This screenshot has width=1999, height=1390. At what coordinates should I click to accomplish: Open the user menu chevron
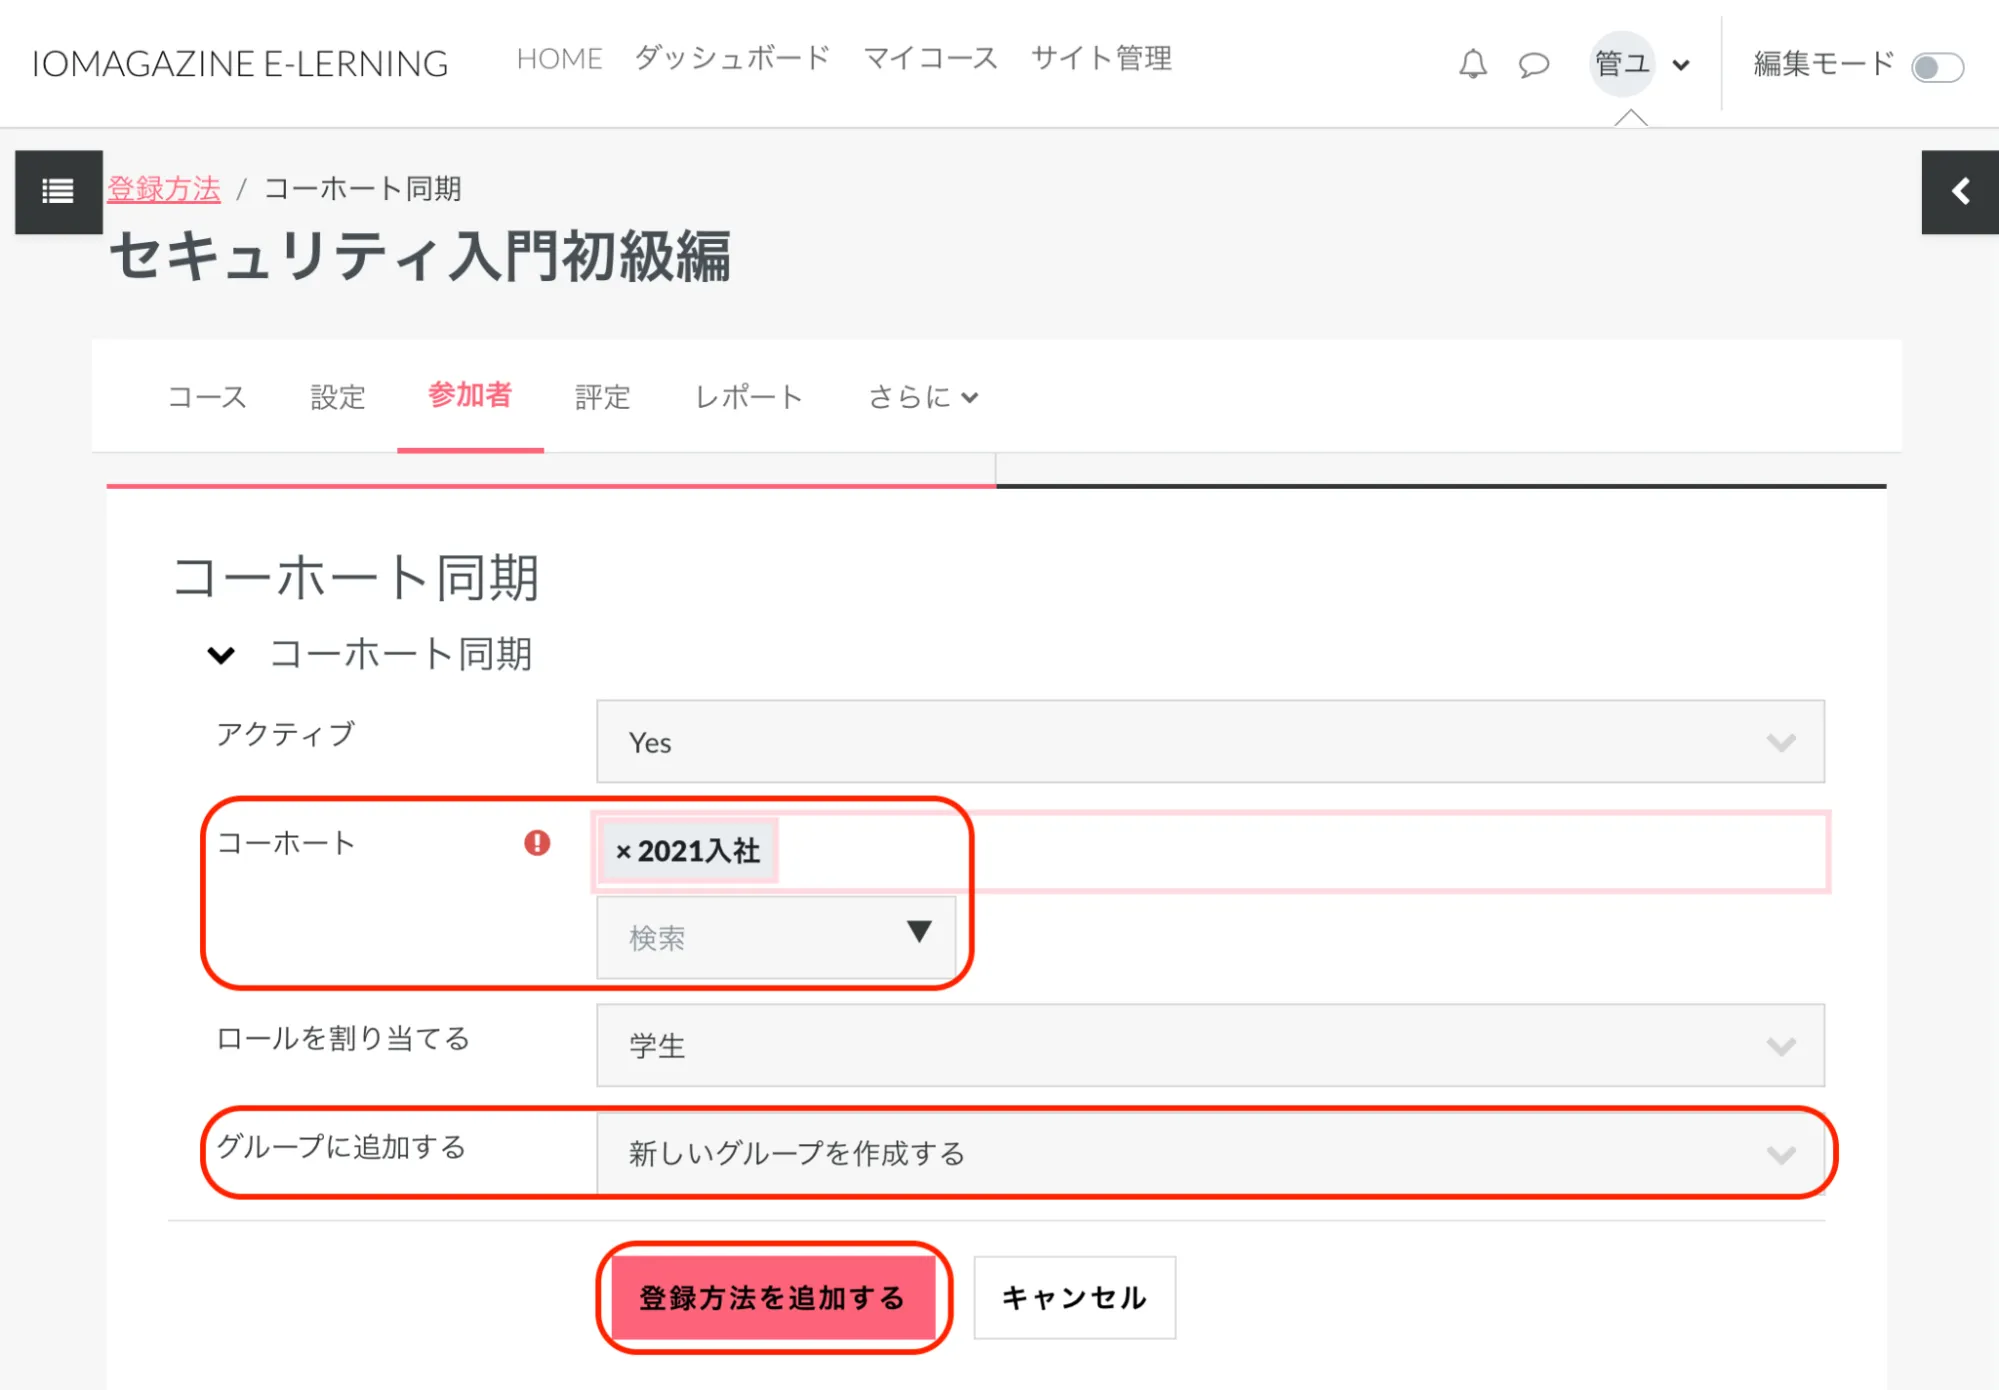(1681, 66)
